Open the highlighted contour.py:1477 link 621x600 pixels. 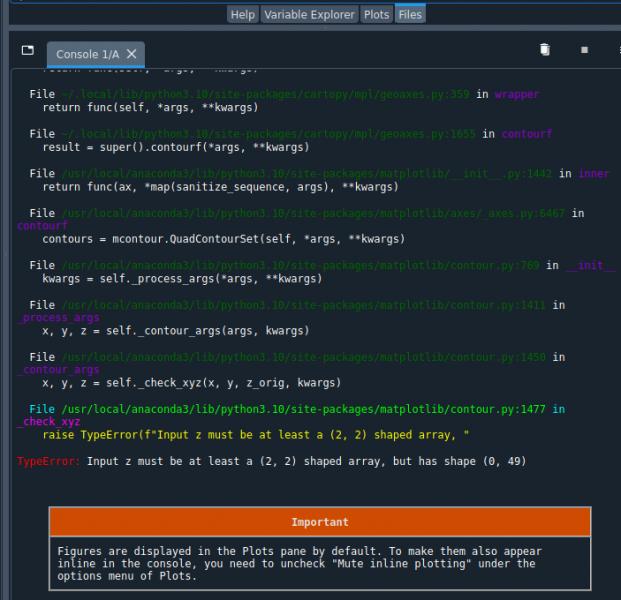[303, 409]
